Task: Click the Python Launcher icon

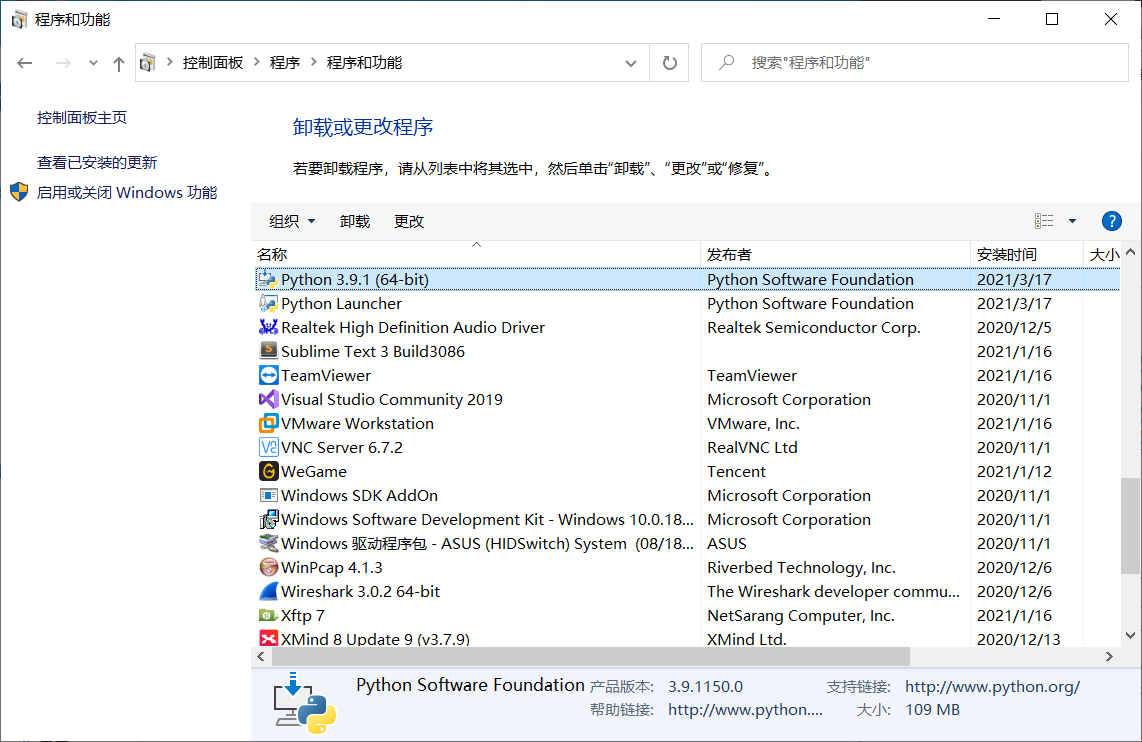Action: tap(268, 304)
